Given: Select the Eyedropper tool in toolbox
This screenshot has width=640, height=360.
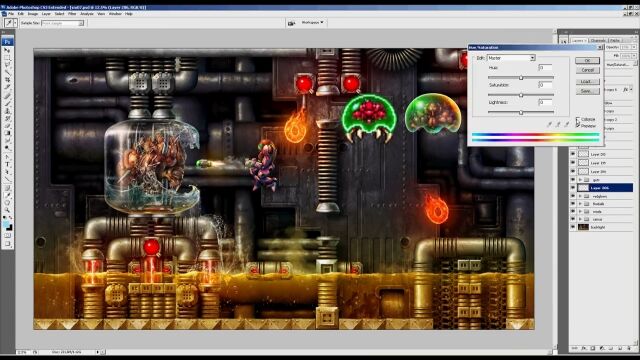Looking at the screenshot, I should click(7, 195).
